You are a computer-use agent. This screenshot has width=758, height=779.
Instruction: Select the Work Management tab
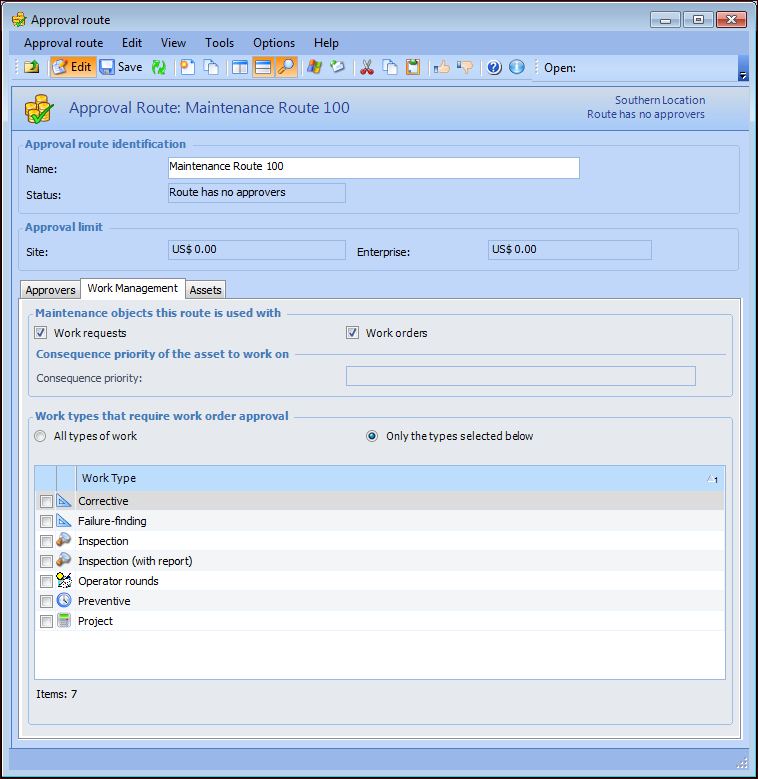click(x=133, y=288)
